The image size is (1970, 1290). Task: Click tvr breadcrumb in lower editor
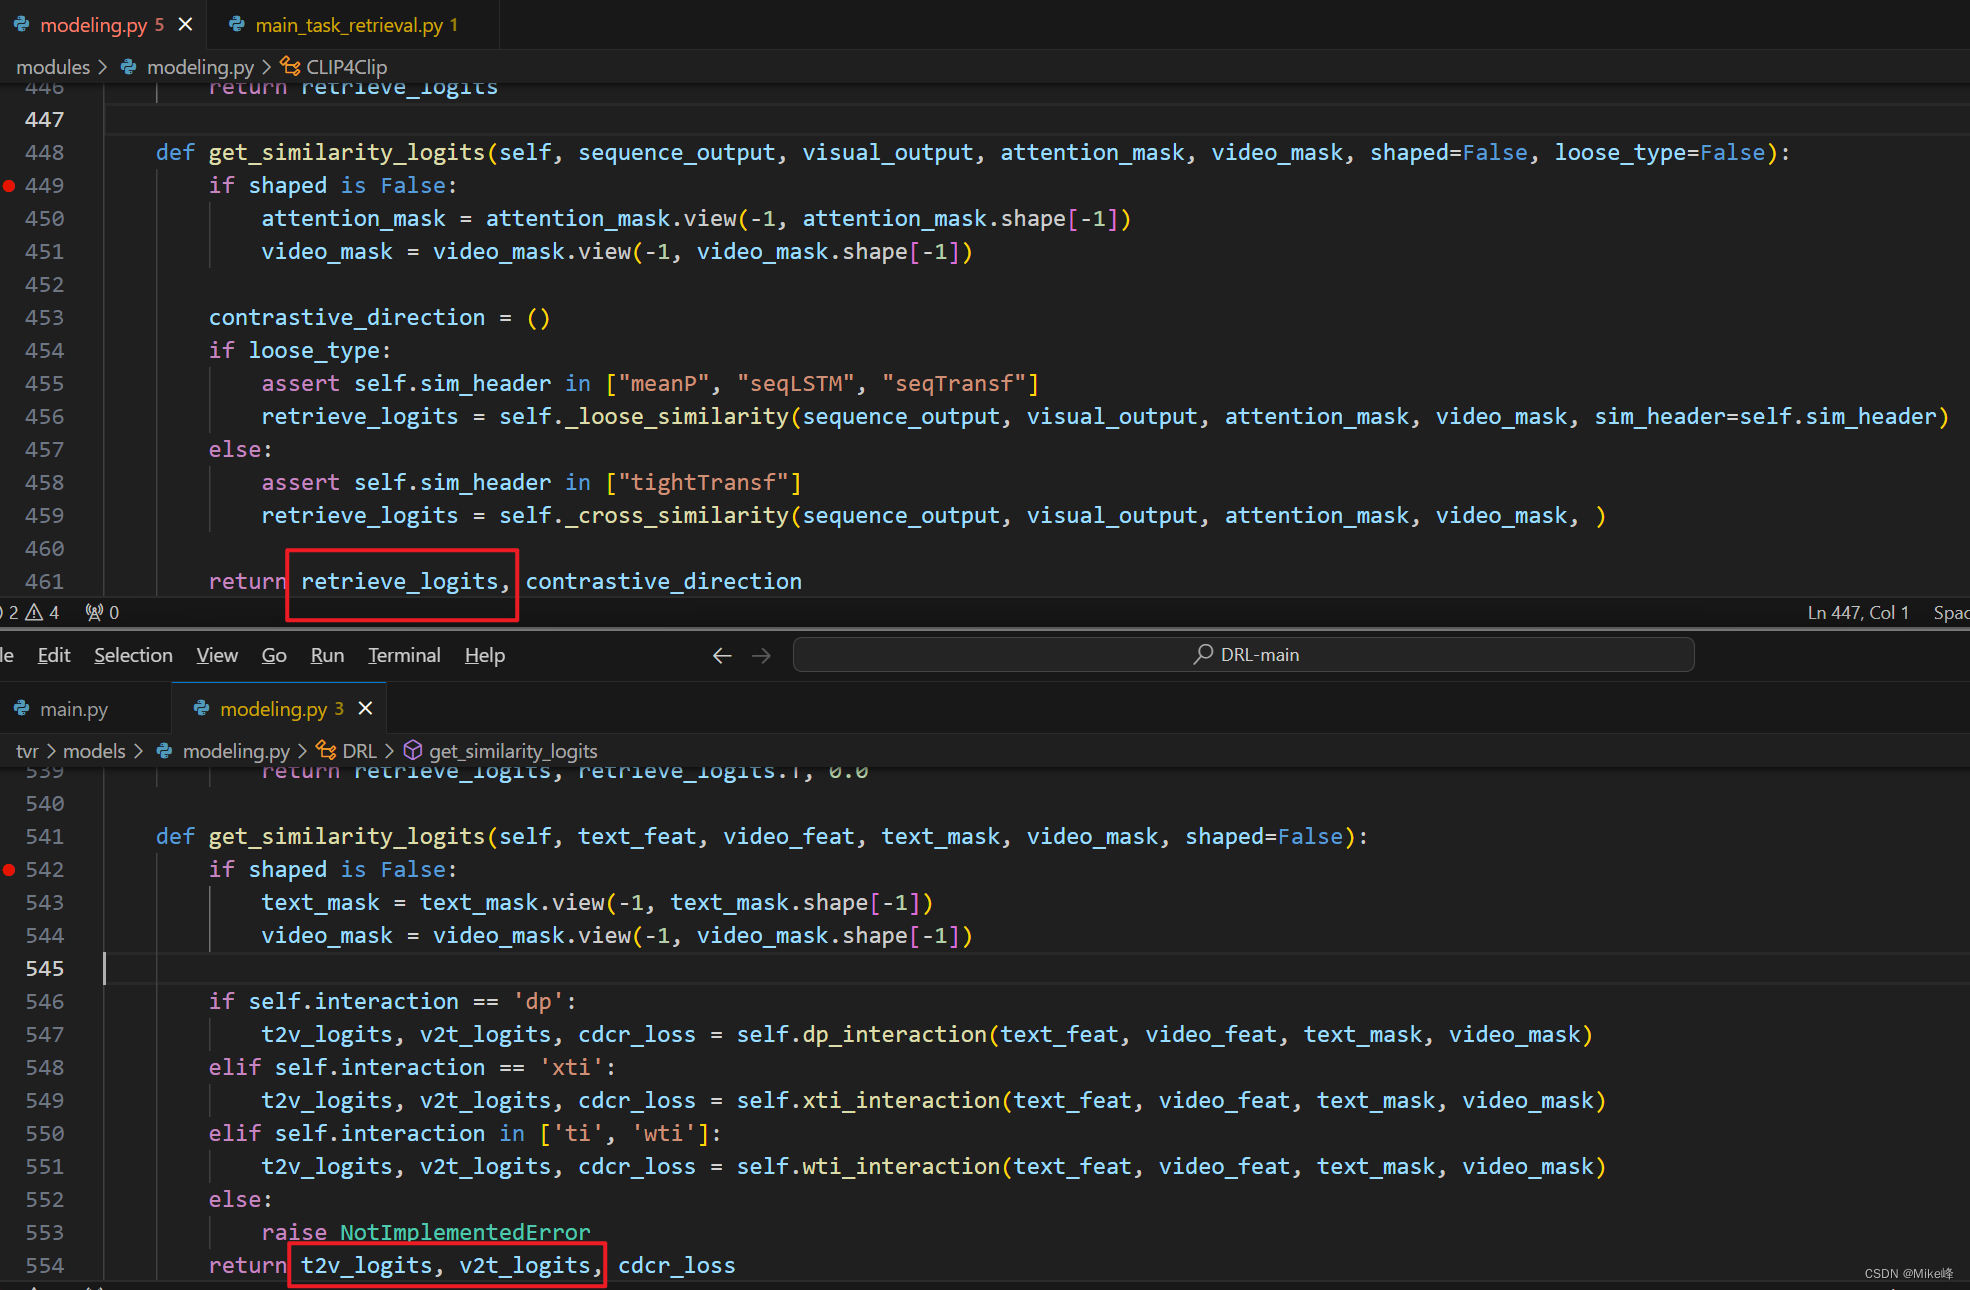(27, 751)
